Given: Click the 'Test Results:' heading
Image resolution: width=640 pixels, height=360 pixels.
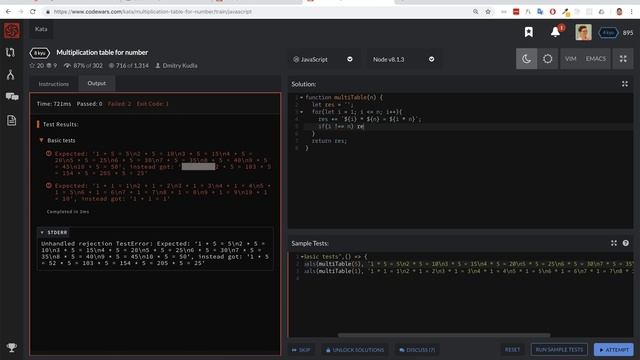Looking at the screenshot, I should pyautogui.click(x=60, y=124).
